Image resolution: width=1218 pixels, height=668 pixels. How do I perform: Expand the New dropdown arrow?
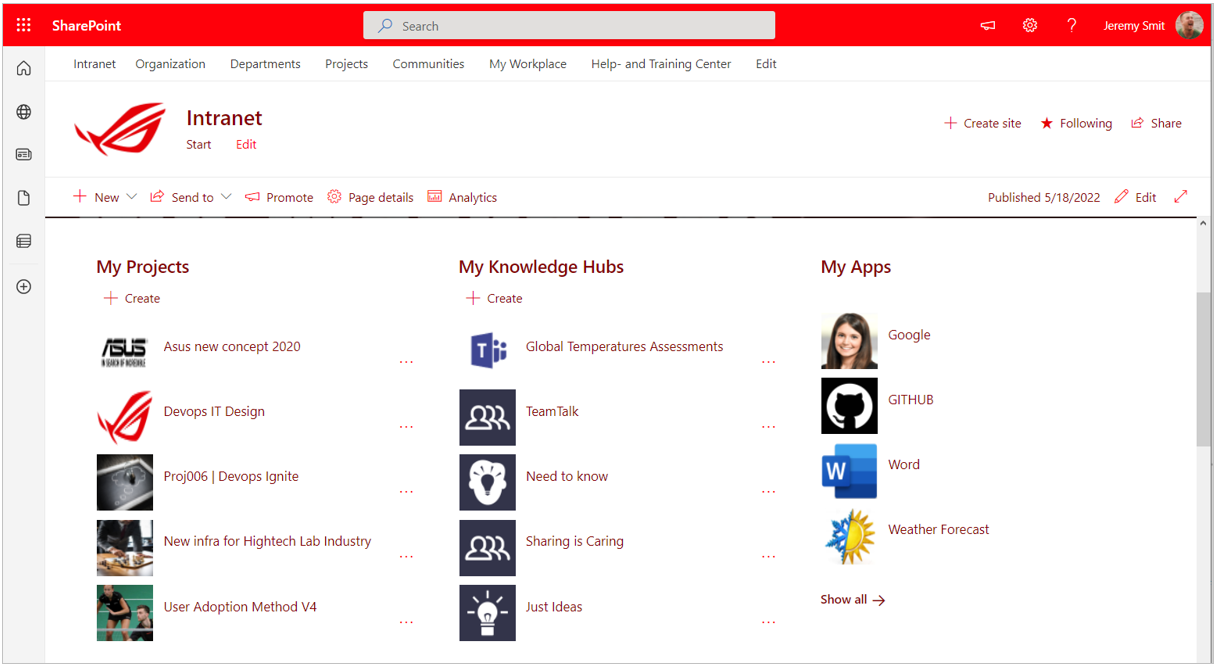131,197
